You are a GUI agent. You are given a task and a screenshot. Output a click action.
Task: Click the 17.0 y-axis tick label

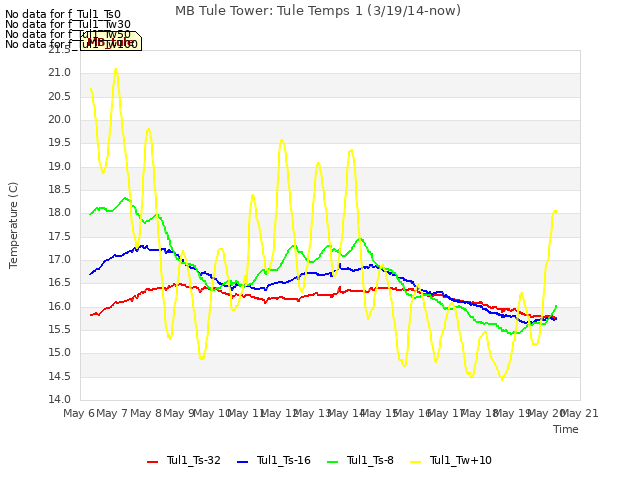(60, 260)
